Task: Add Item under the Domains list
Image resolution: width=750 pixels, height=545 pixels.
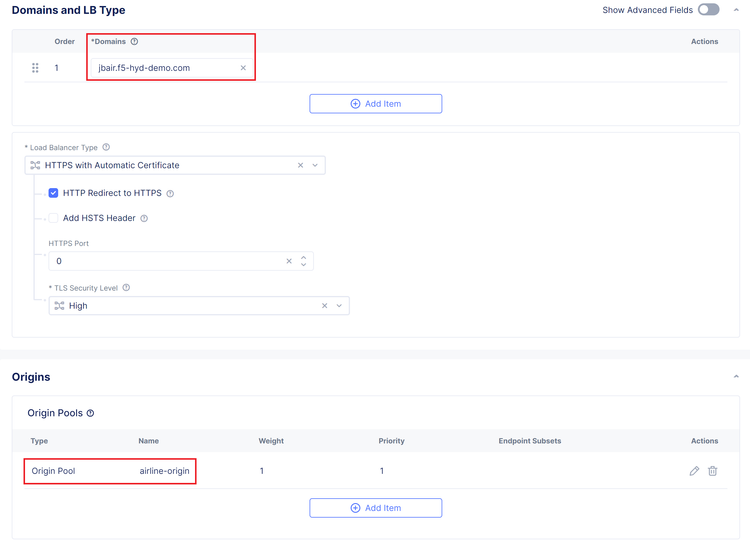Action: [x=376, y=104]
